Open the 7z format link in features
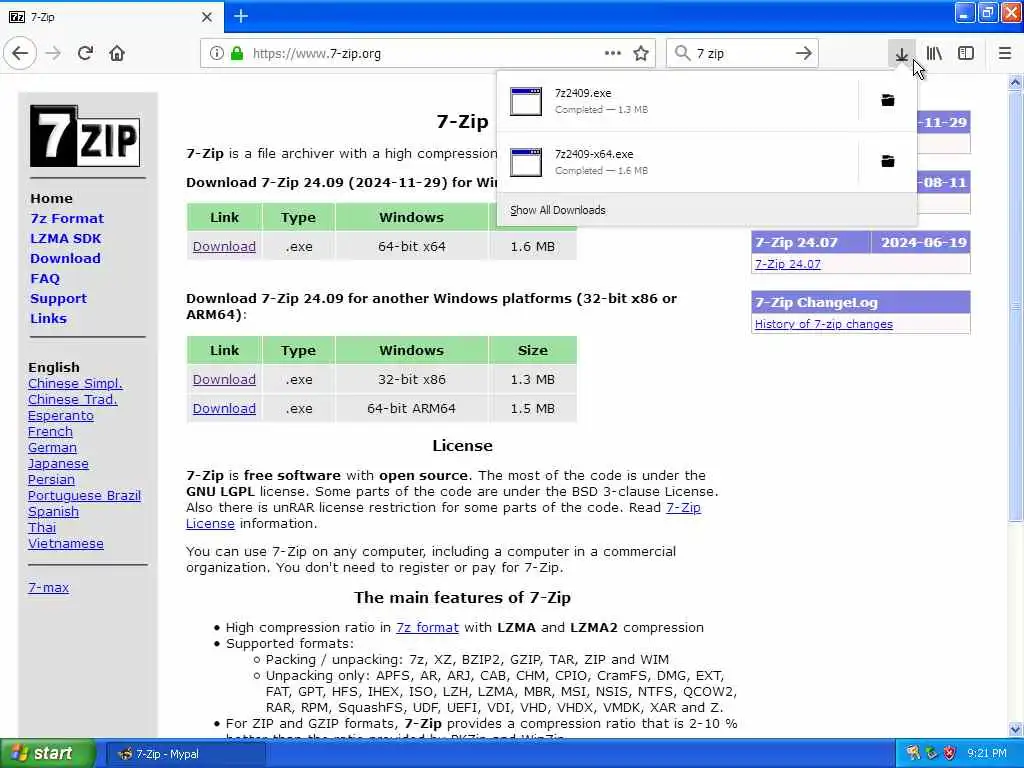This screenshot has width=1024, height=768. pyautogui.click(x=427, y=628)
